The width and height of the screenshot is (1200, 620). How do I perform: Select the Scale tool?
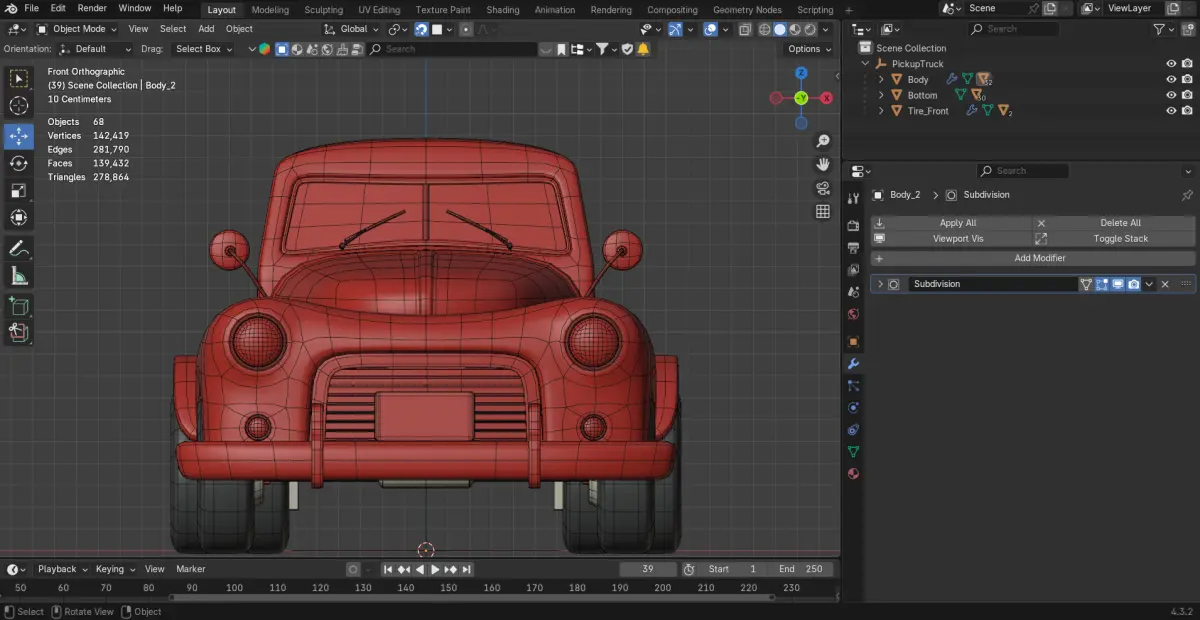[19, 190]
